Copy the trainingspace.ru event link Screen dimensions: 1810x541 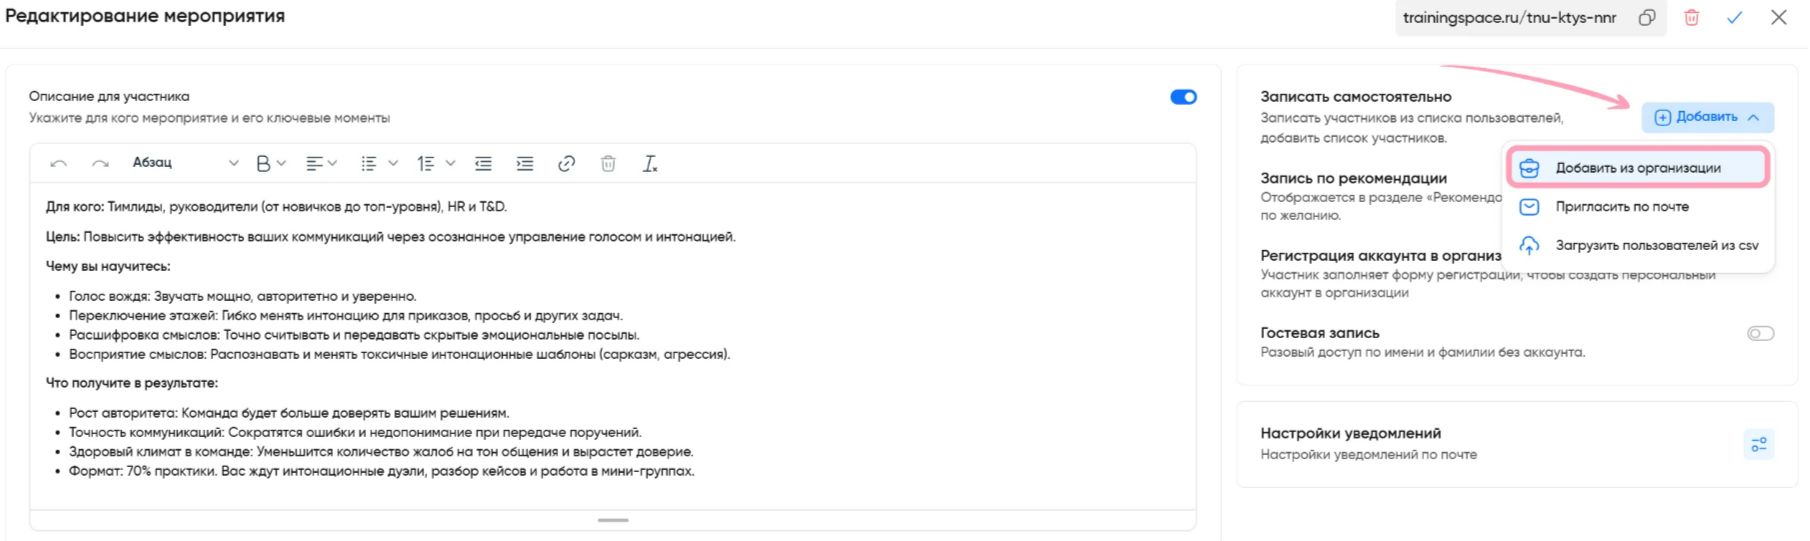coord(1647,18)
